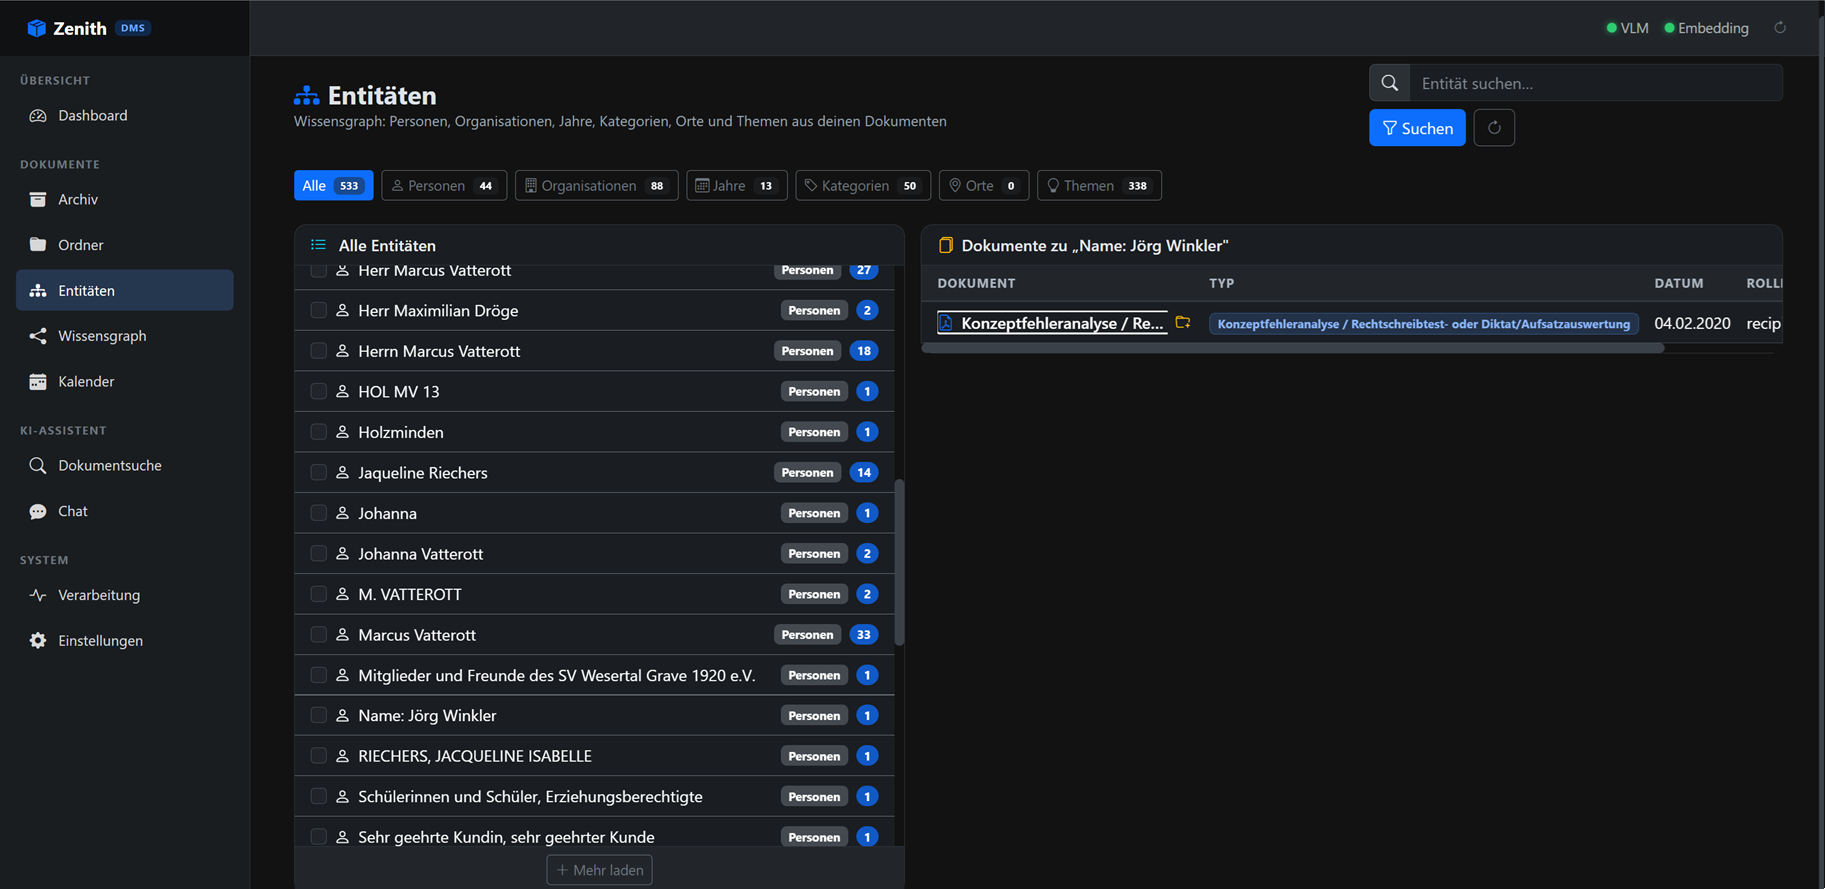This screenshot has width=1825, height=889.
Task: Switch to the Organisationen filter tab
Action: [x=596, y=185]
